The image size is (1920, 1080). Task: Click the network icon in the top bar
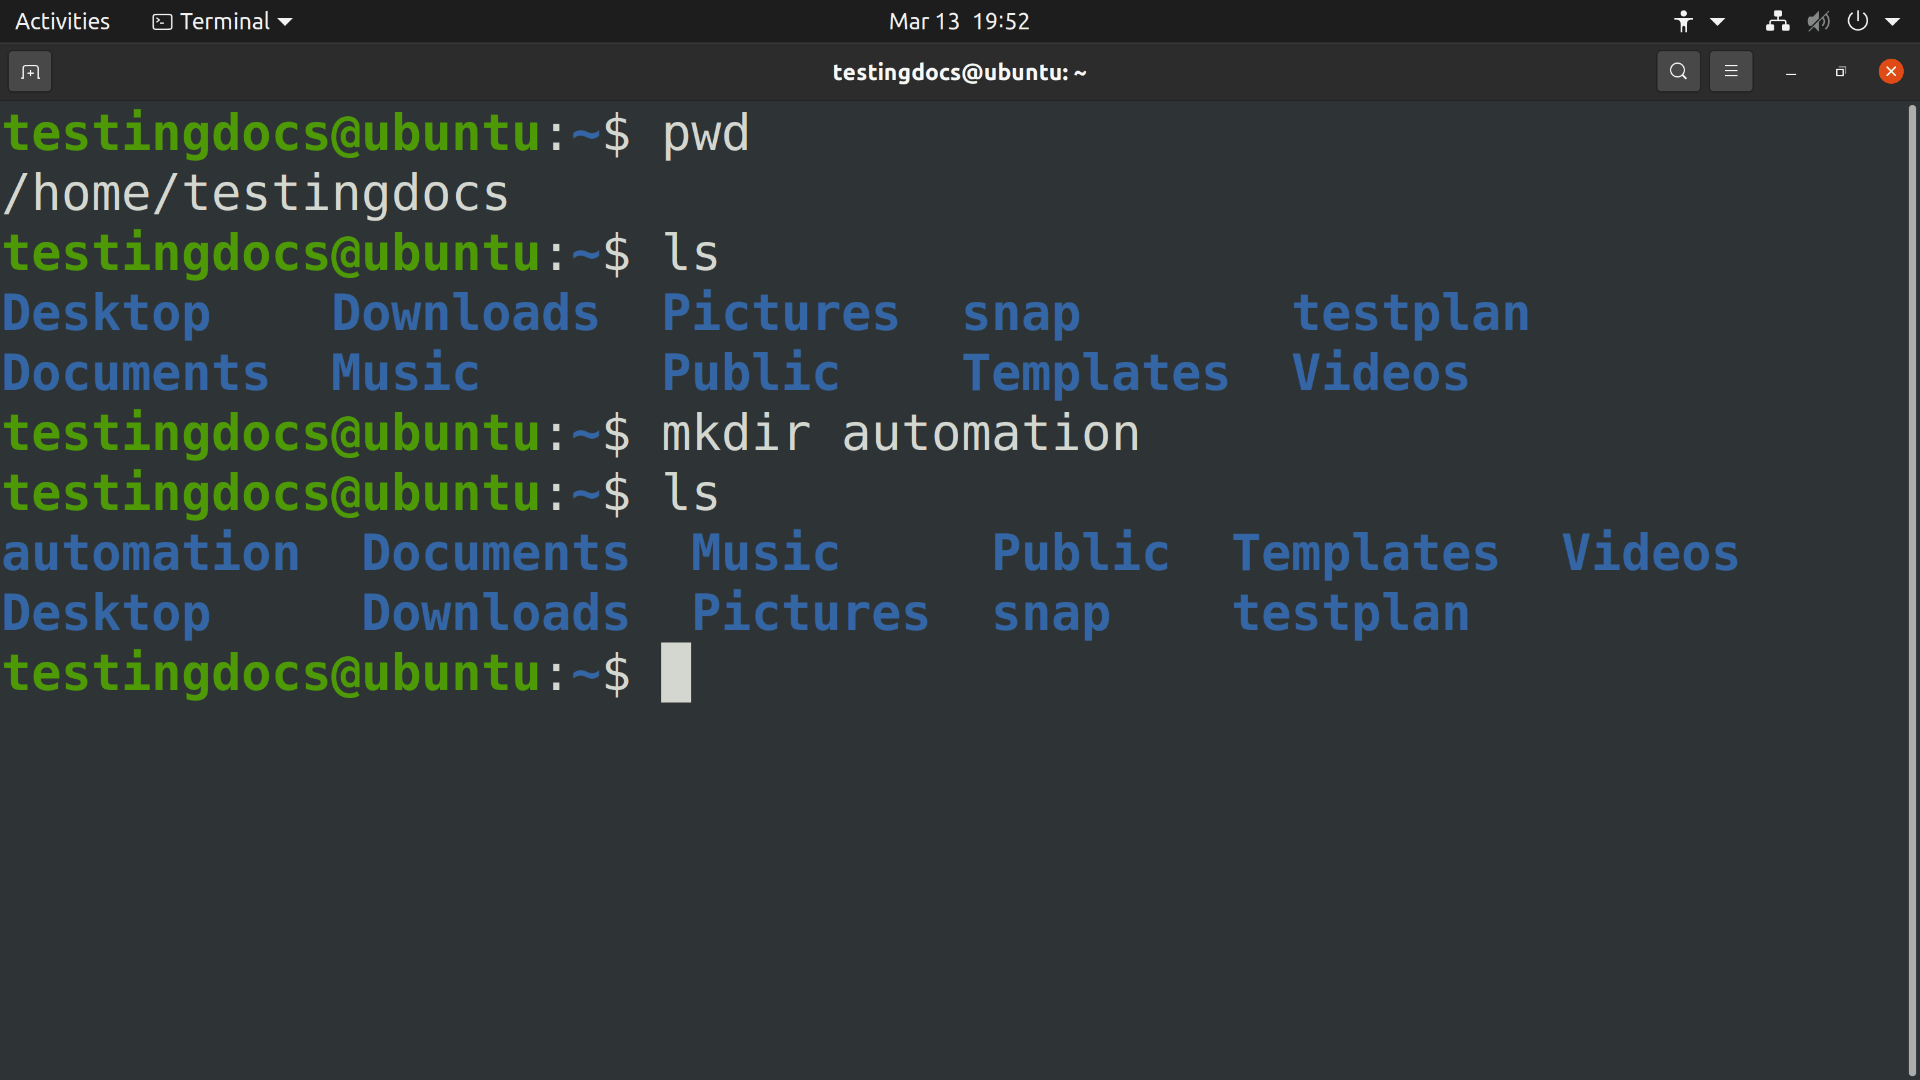[x=1778, y=21]
